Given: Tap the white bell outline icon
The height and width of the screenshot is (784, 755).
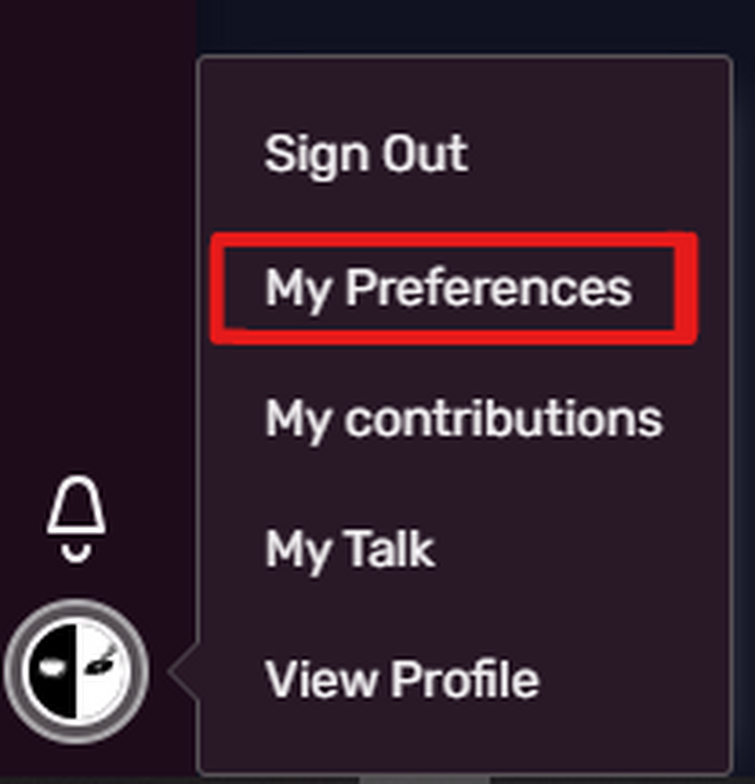Looking at the screenshot, I should point(76,520).
